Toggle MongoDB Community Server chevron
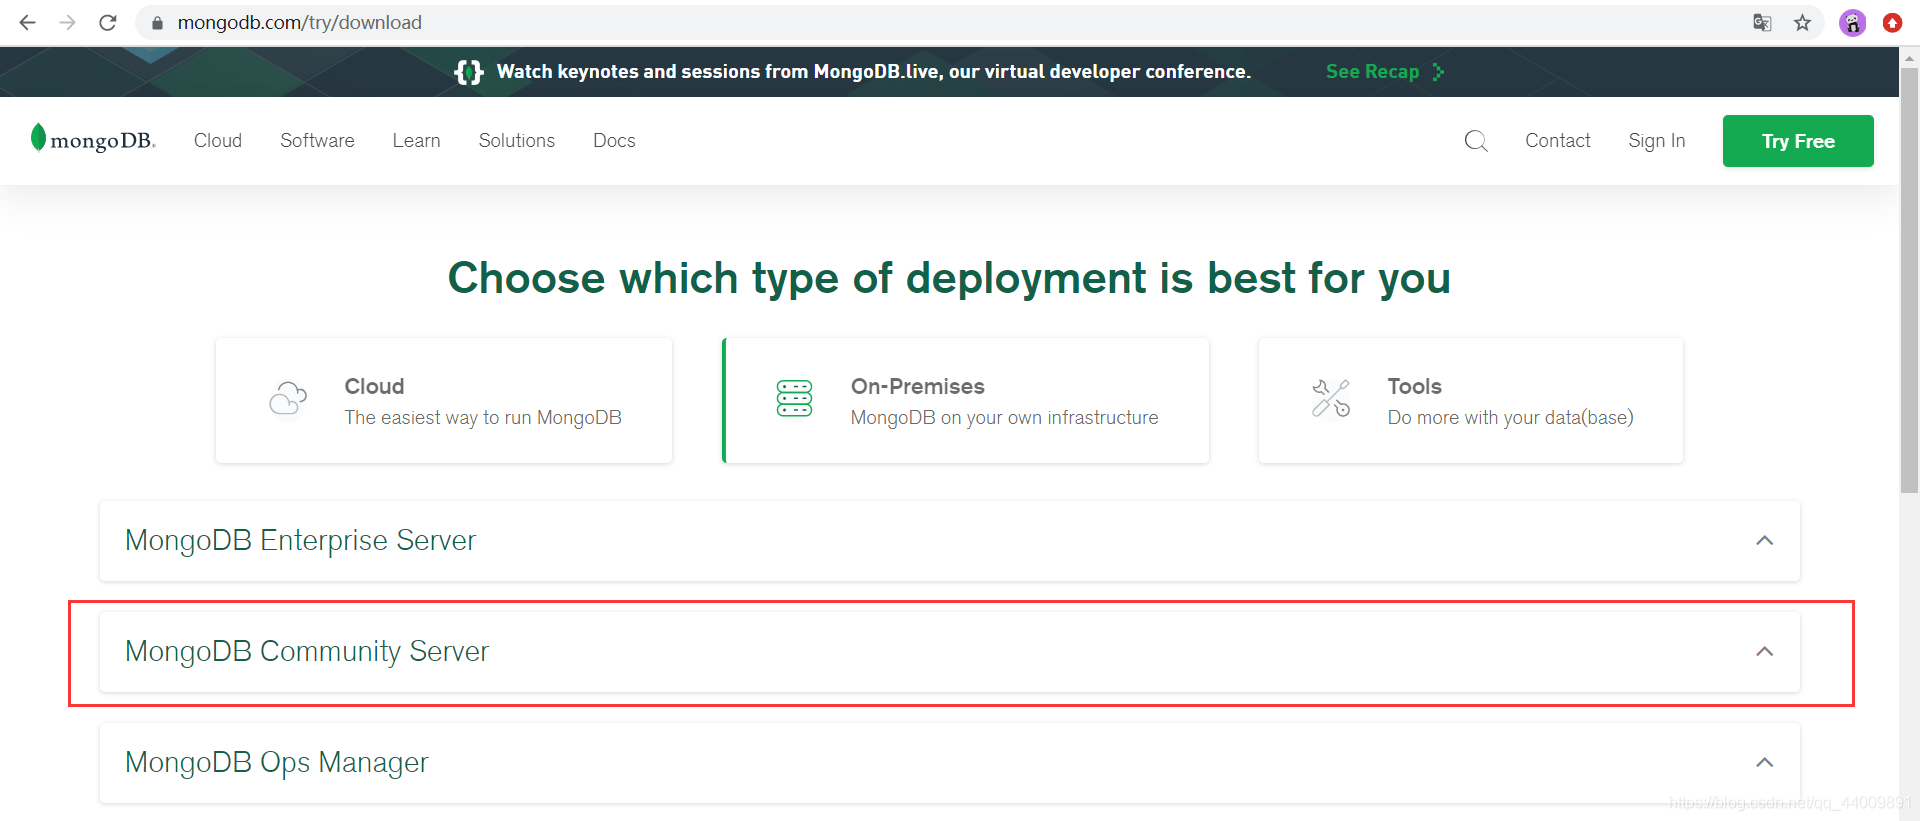 [1765, 651]
